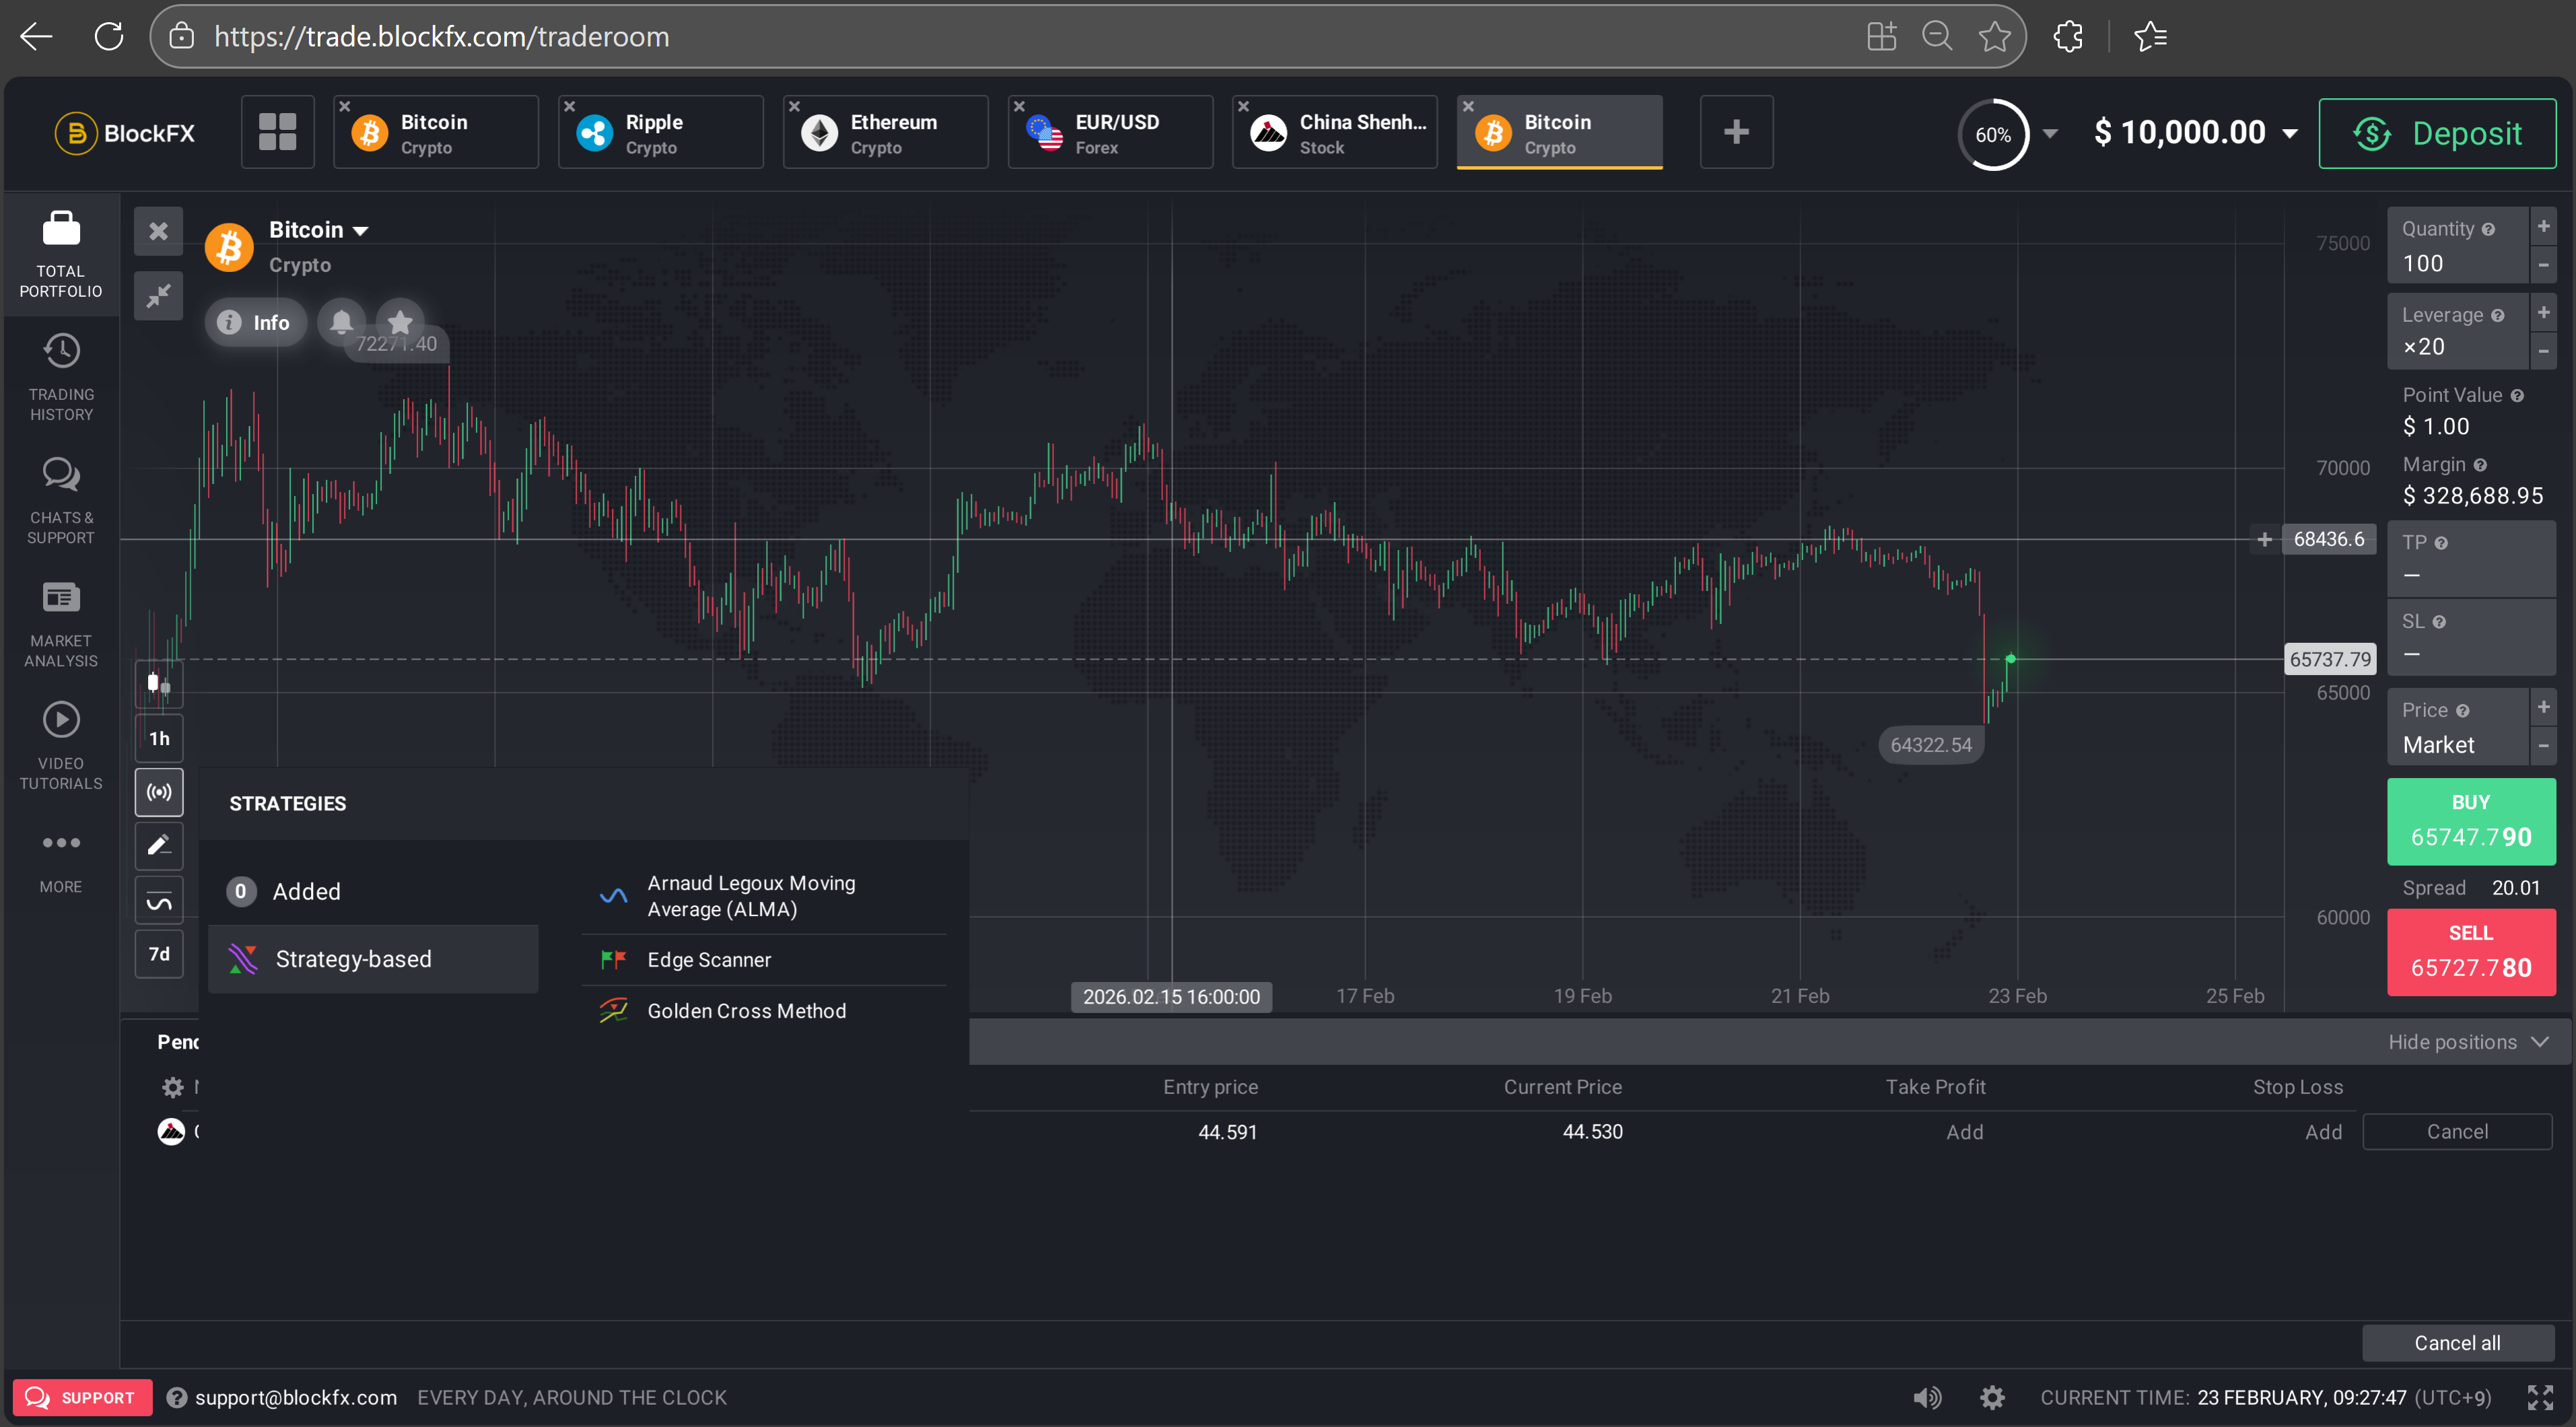Click Cancel all orders button
Screen dimensions: 2576x1427
[2458, 1343]
